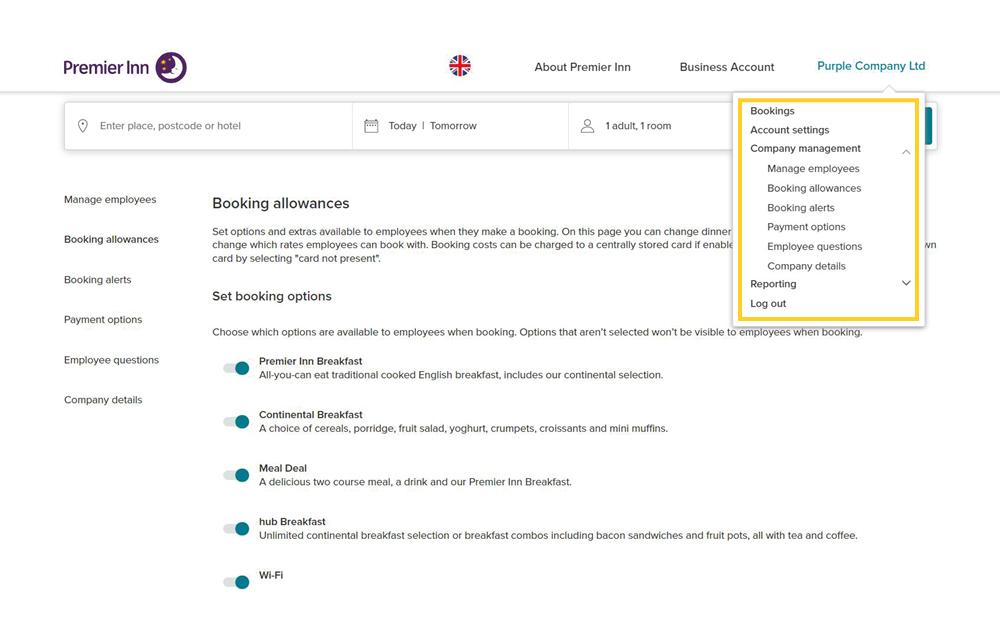Open the Business Account link
1000x640 pixels.
pyautogui.click(x=727, y=67)
